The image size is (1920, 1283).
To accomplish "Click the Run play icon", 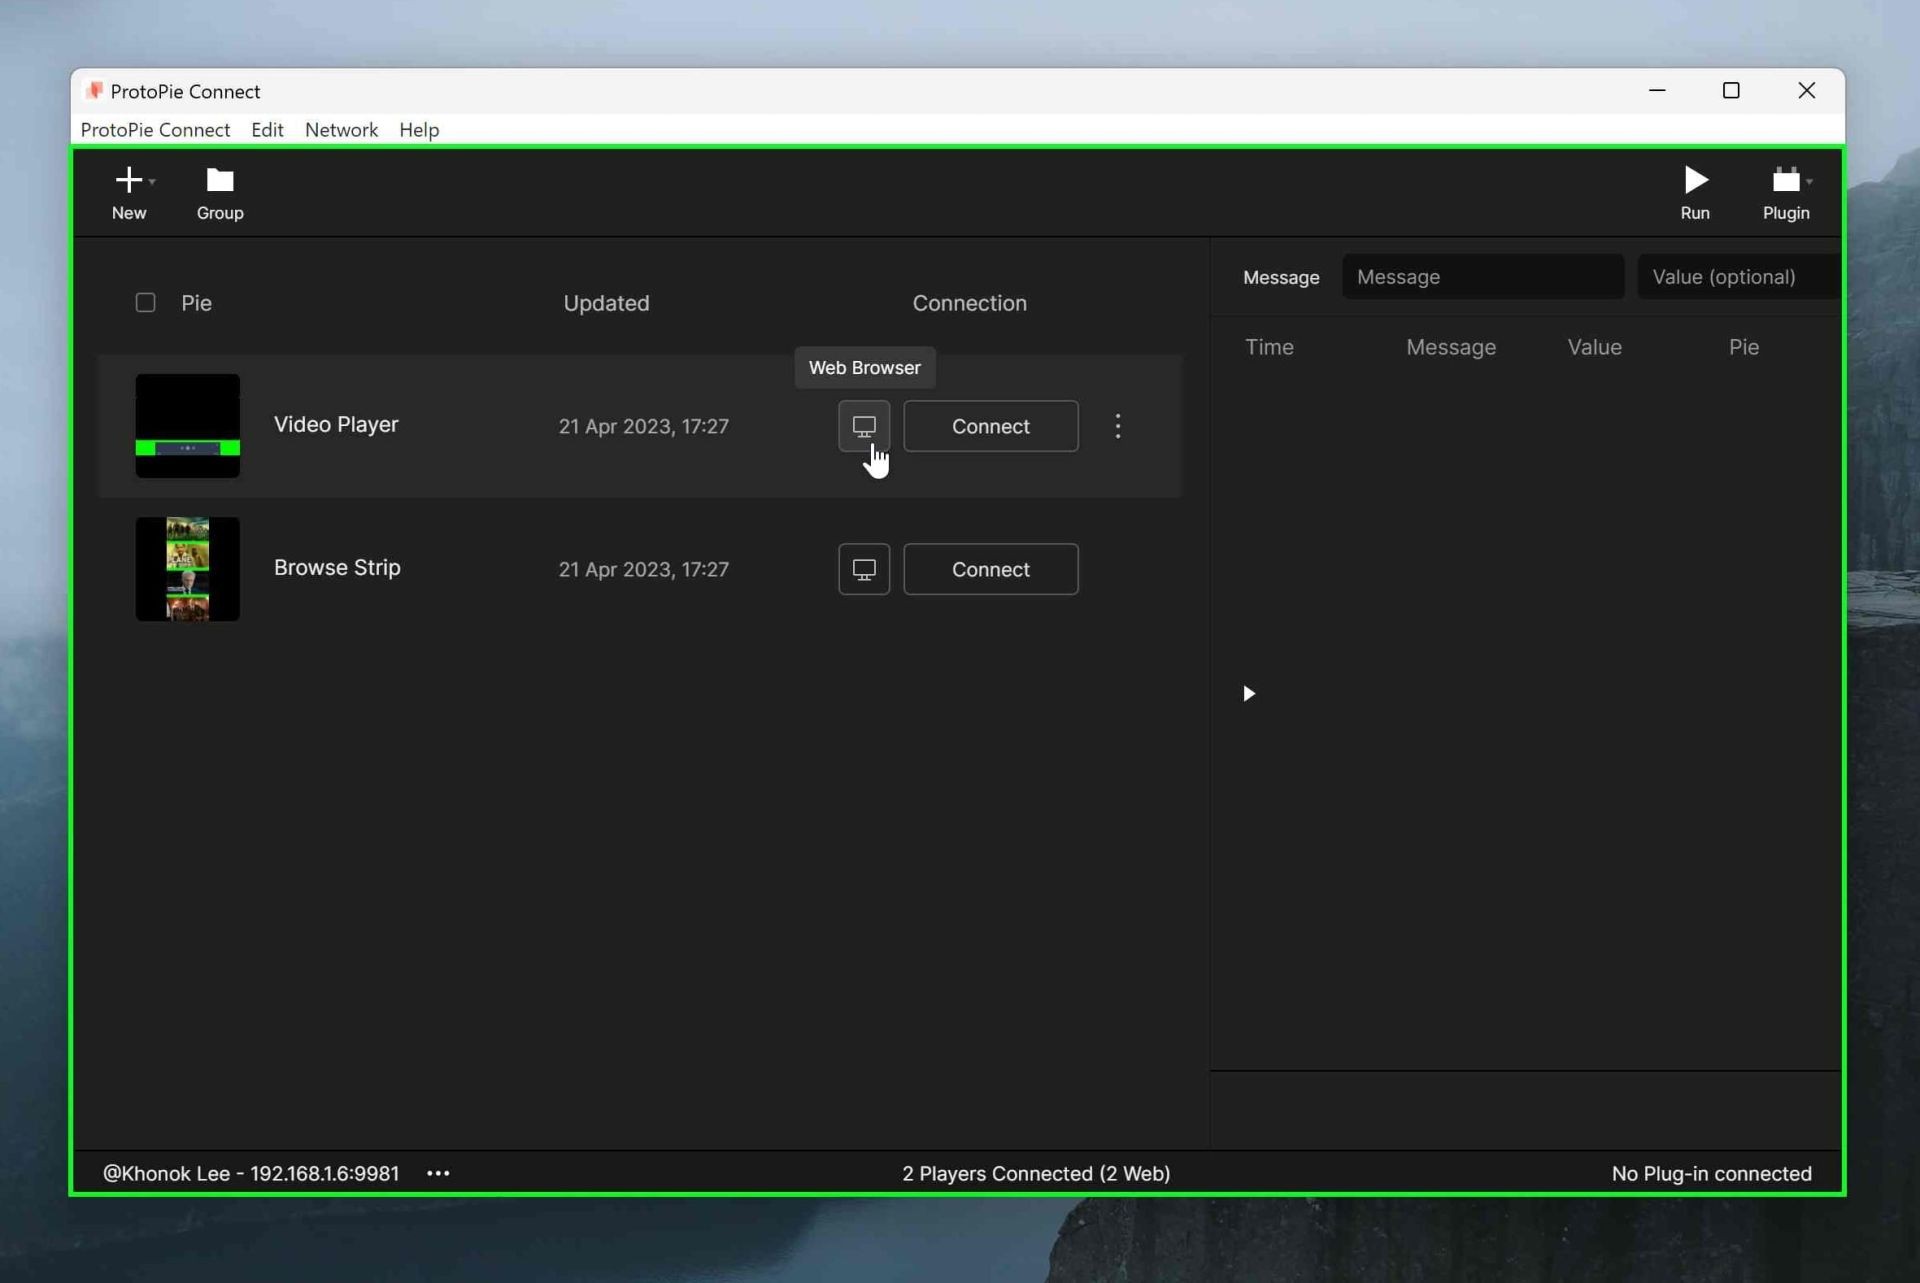I will pos(1695,180).
